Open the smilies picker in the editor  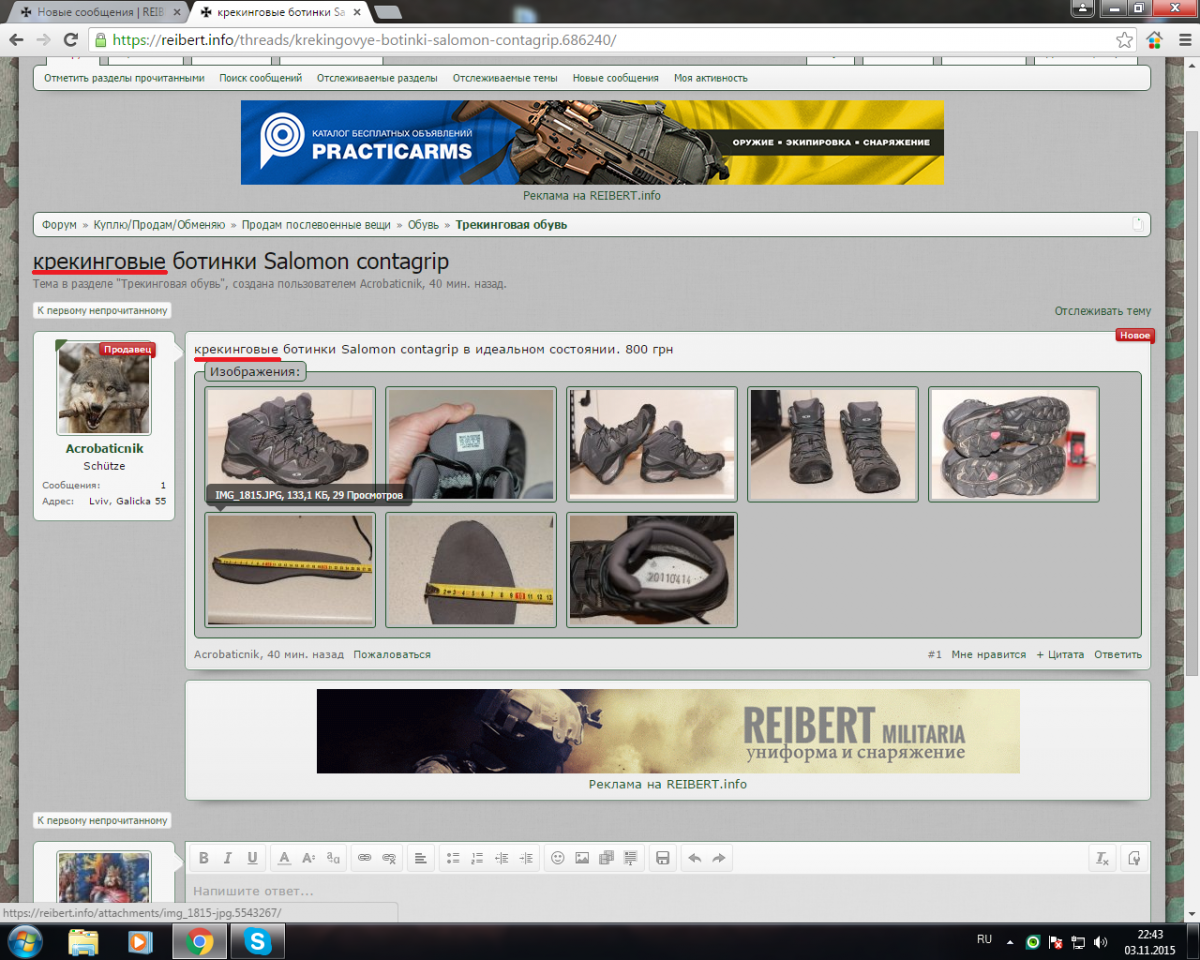click(558, 858)
